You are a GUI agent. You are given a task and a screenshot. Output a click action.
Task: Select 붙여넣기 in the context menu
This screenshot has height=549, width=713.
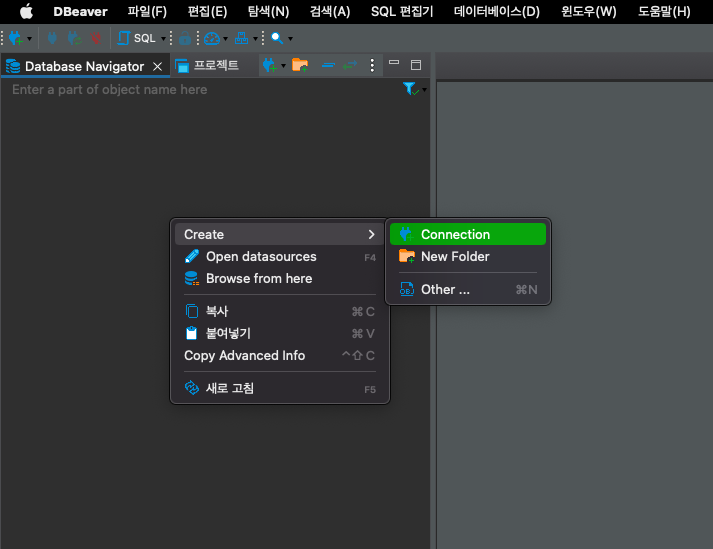tap(280, 333)
